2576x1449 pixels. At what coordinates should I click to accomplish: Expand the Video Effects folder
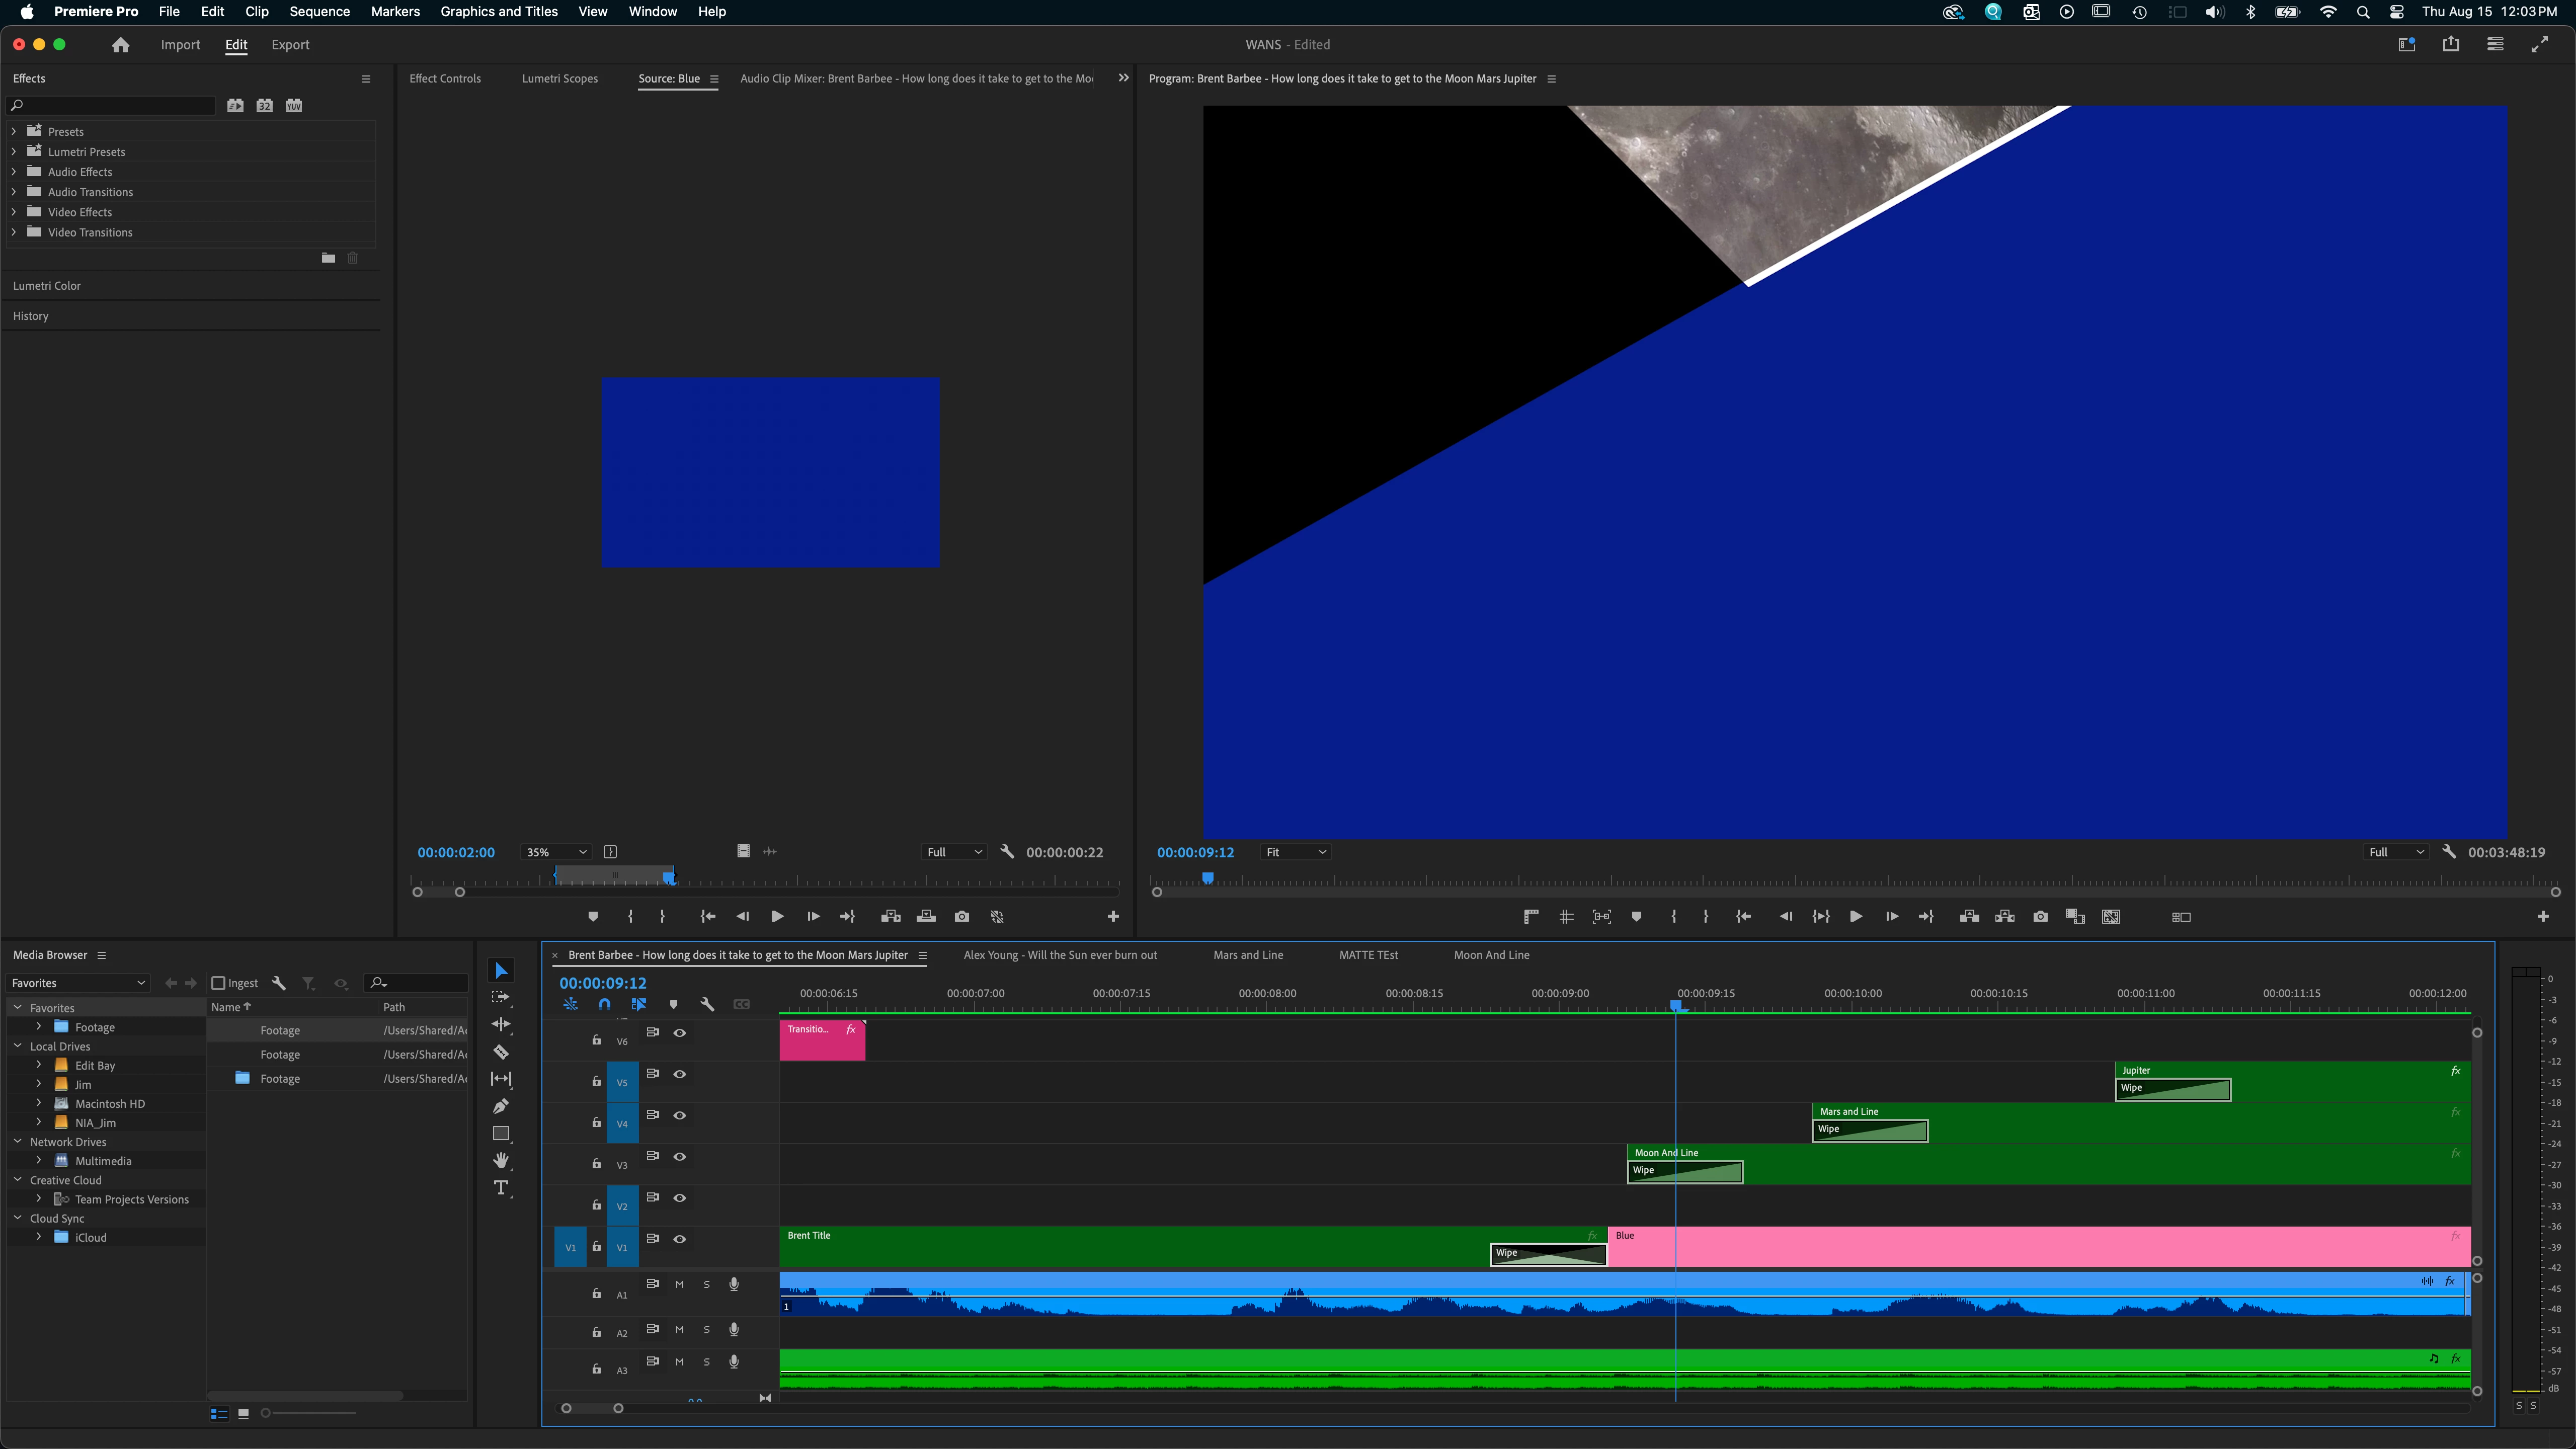click(14, 212)
